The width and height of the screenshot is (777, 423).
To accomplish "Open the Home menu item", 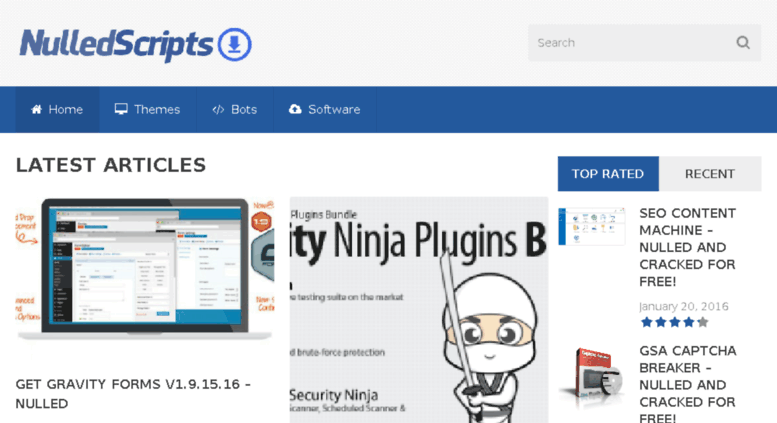I will 57,109.
